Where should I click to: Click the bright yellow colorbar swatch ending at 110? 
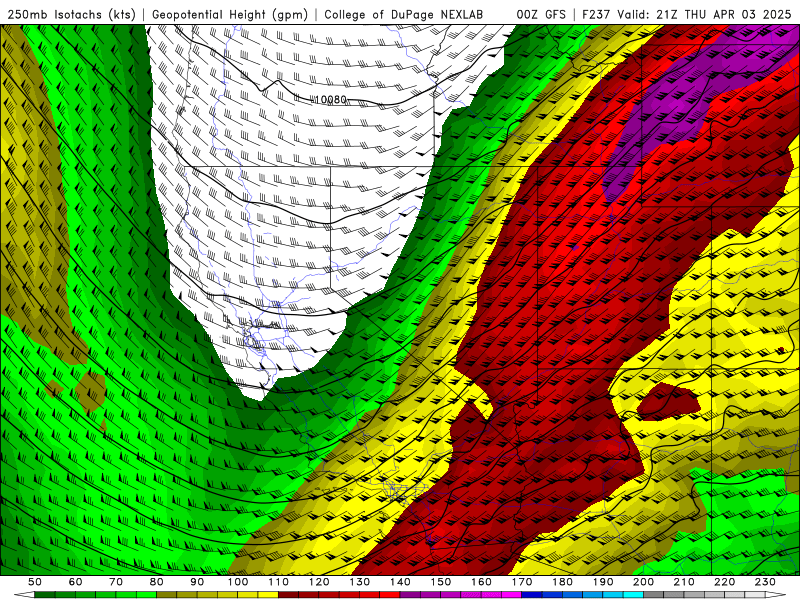(x=268, y=594)
